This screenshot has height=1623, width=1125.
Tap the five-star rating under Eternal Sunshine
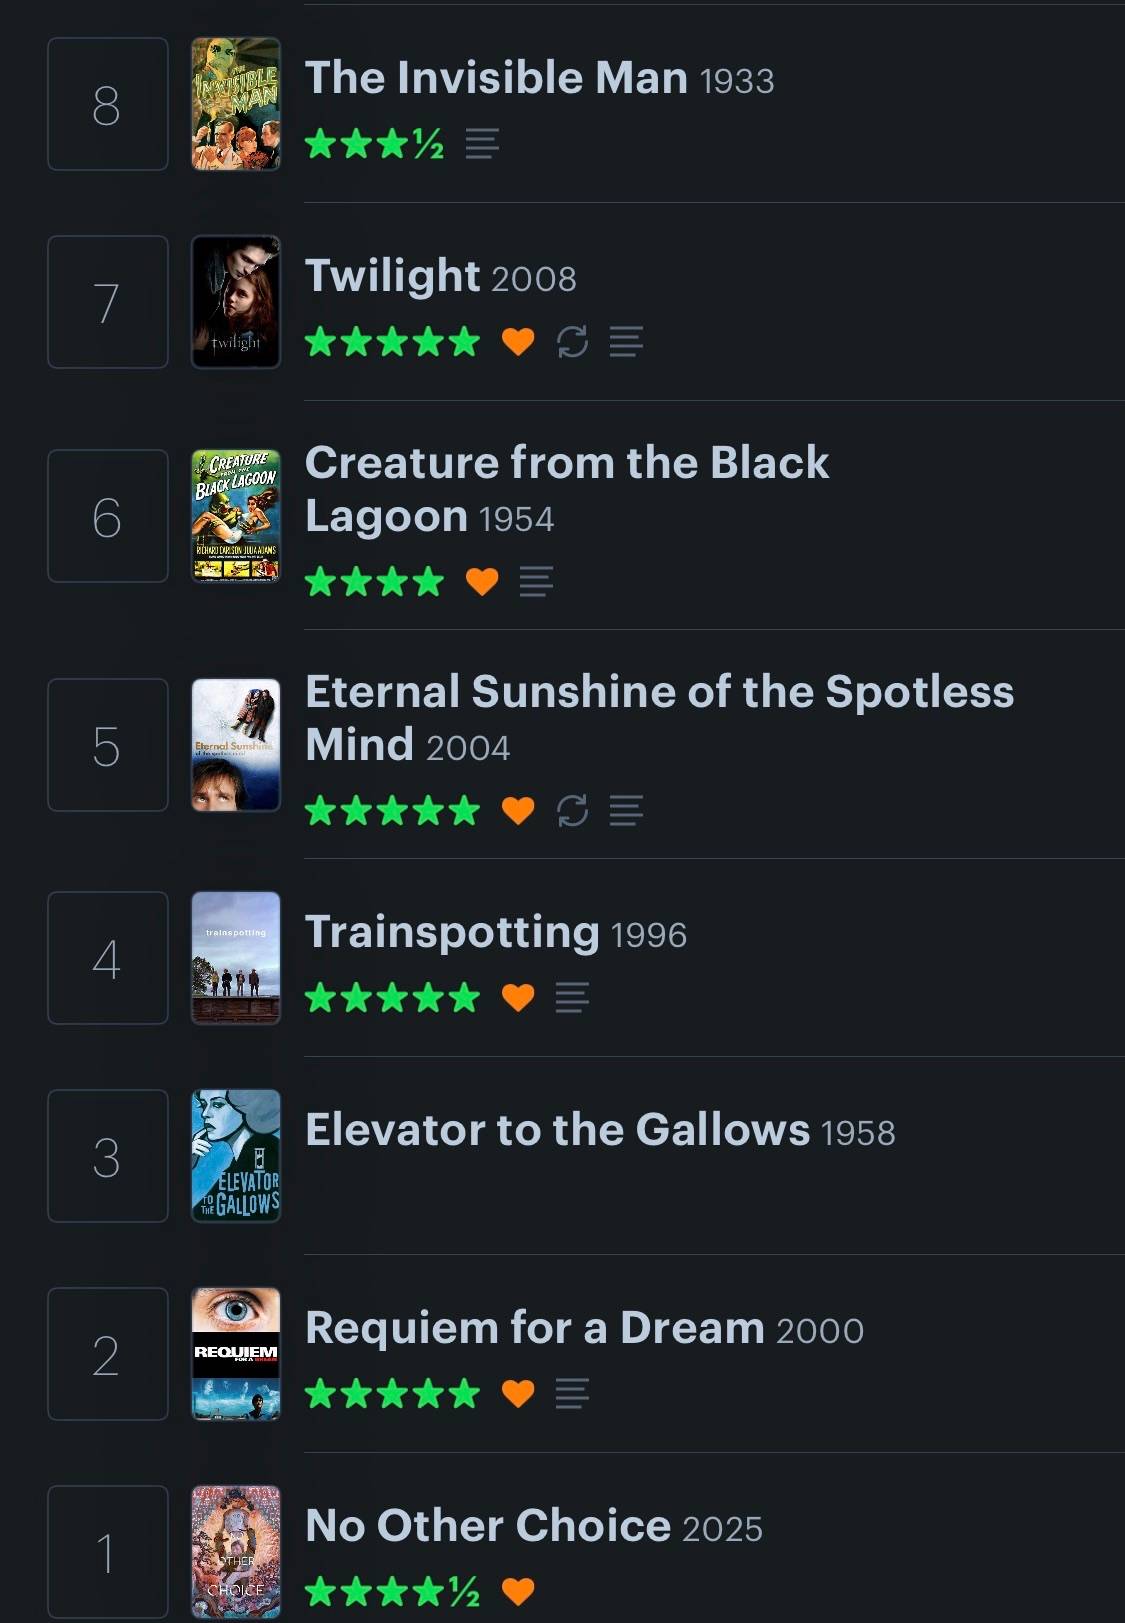392,810
